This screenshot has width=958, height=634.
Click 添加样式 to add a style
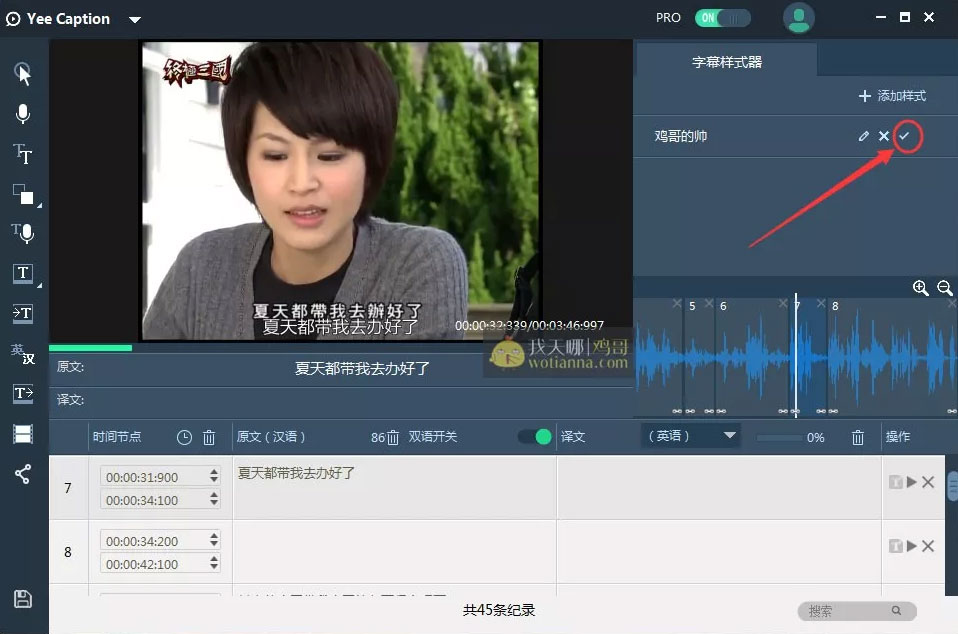coord(893,96)
